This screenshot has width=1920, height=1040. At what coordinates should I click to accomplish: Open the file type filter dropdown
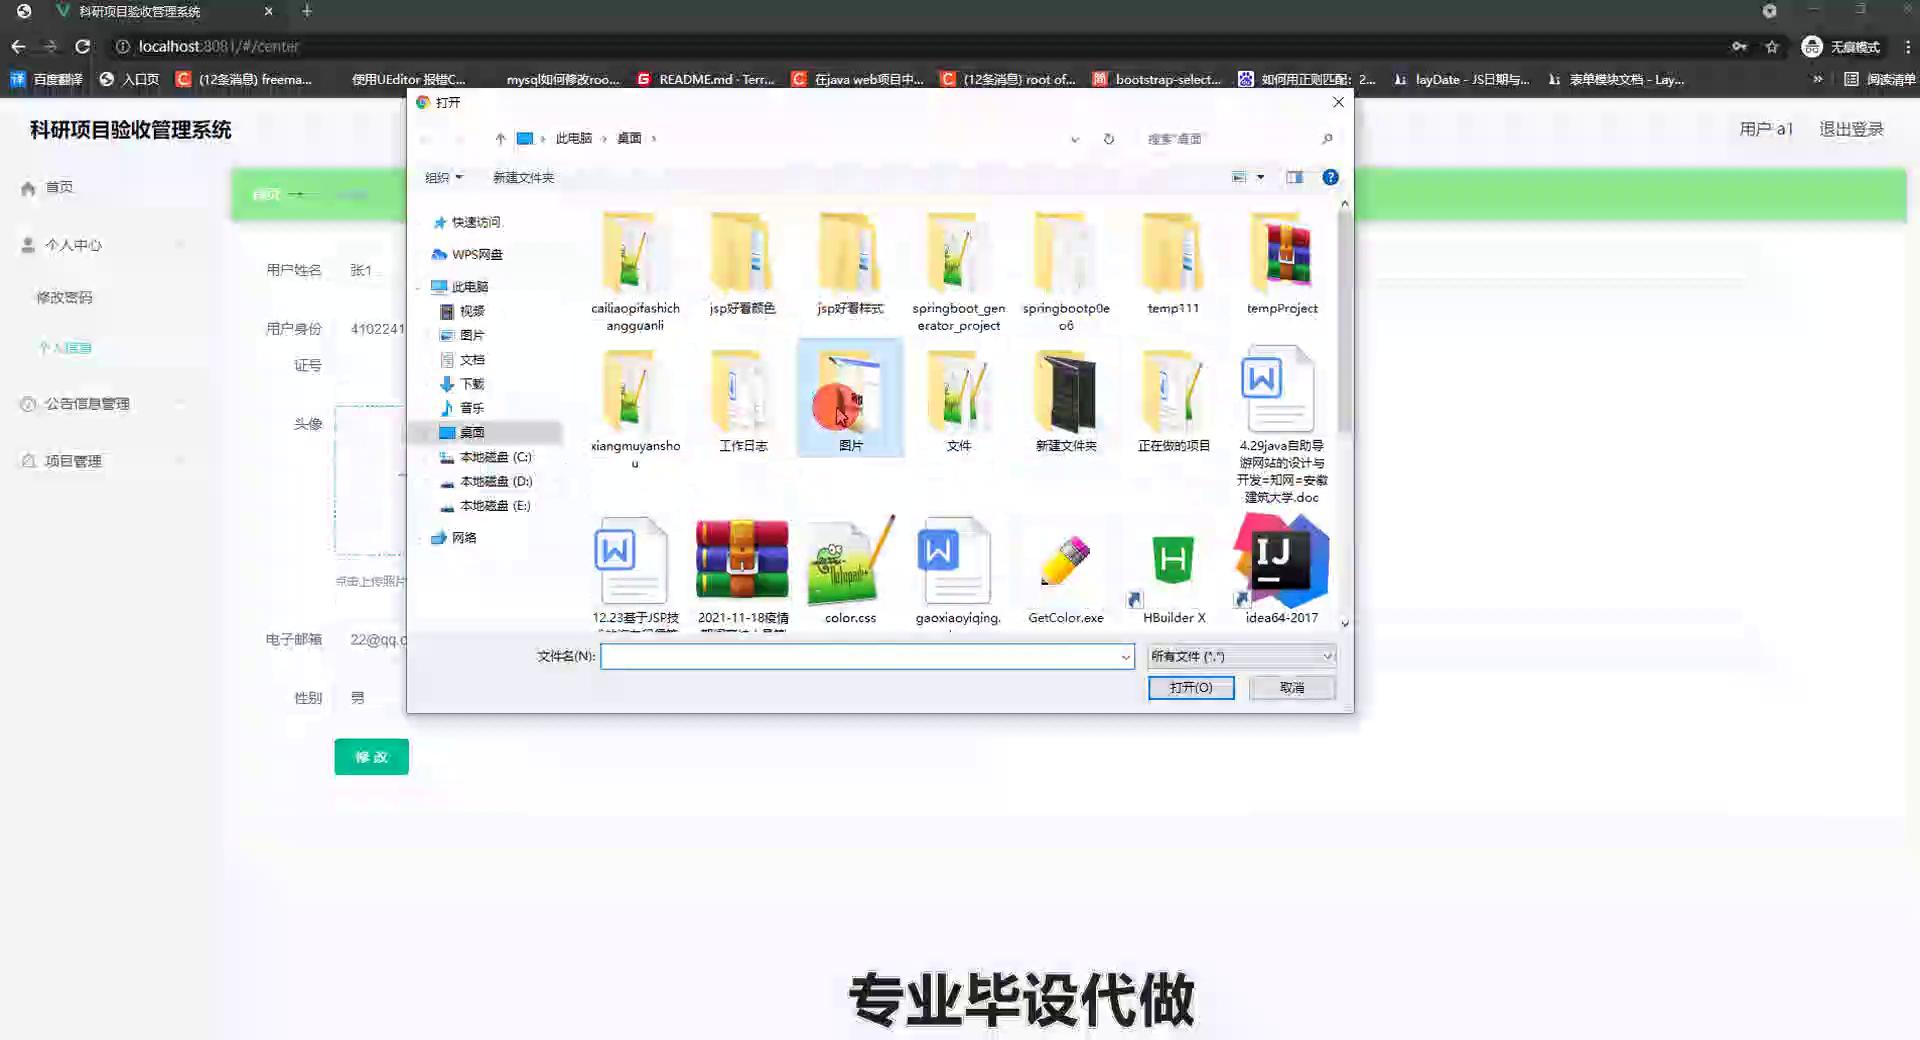tap(1241, 656)
